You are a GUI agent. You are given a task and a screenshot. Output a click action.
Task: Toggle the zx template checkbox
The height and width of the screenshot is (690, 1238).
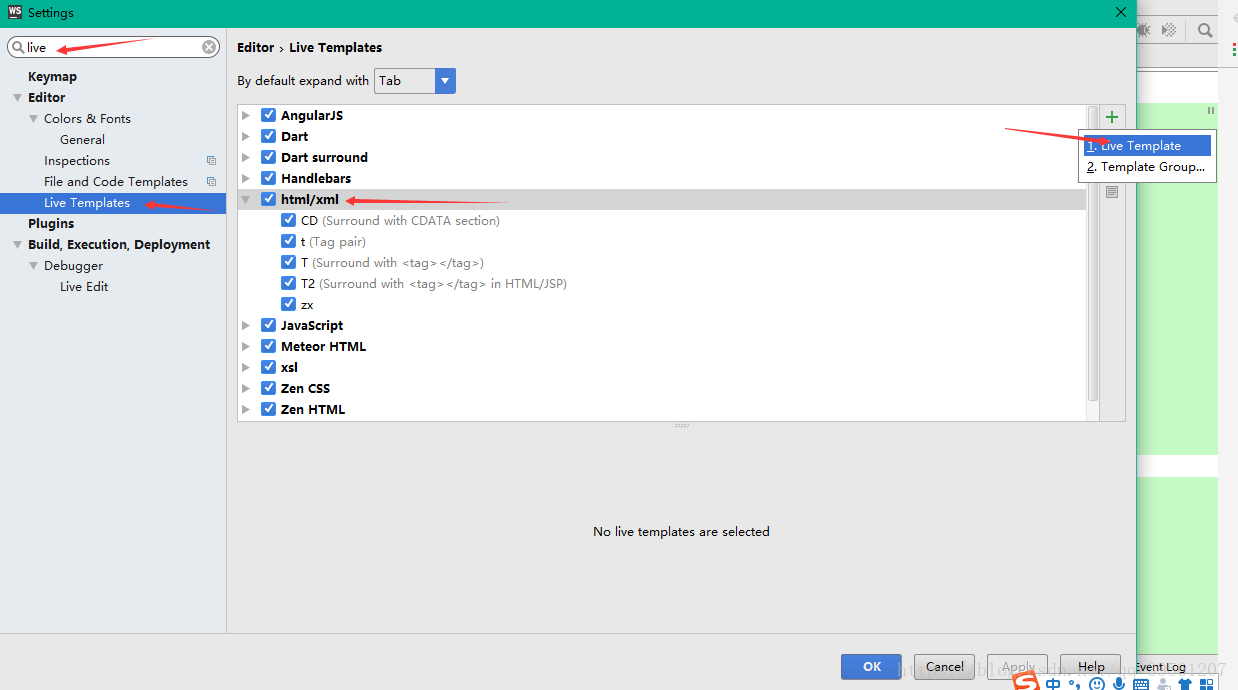pyautogui.click(x=288, y=304)
